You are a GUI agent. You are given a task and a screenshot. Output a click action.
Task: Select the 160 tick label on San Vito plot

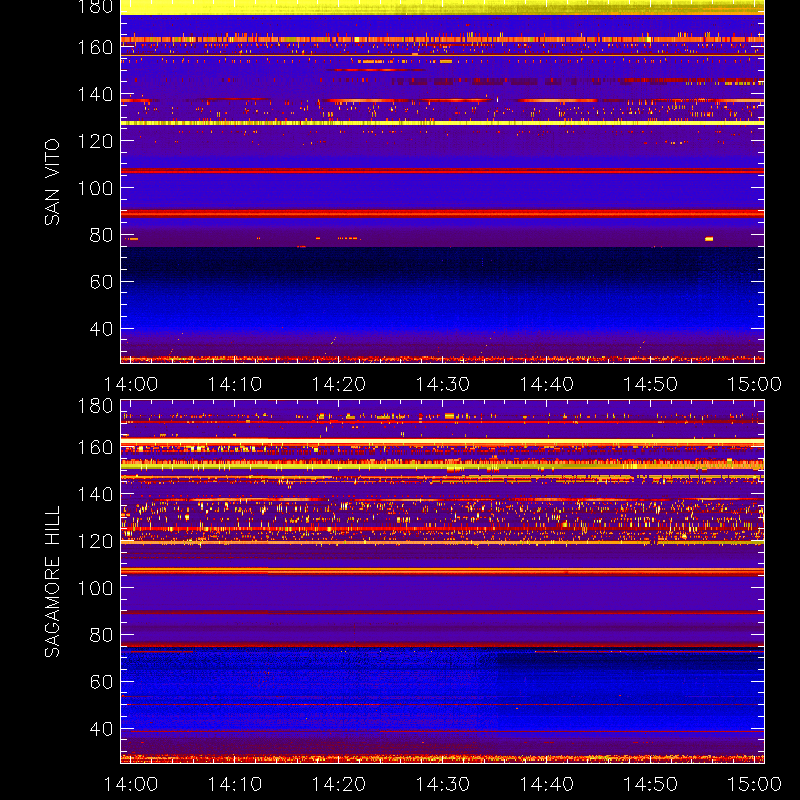pos(95,47)
